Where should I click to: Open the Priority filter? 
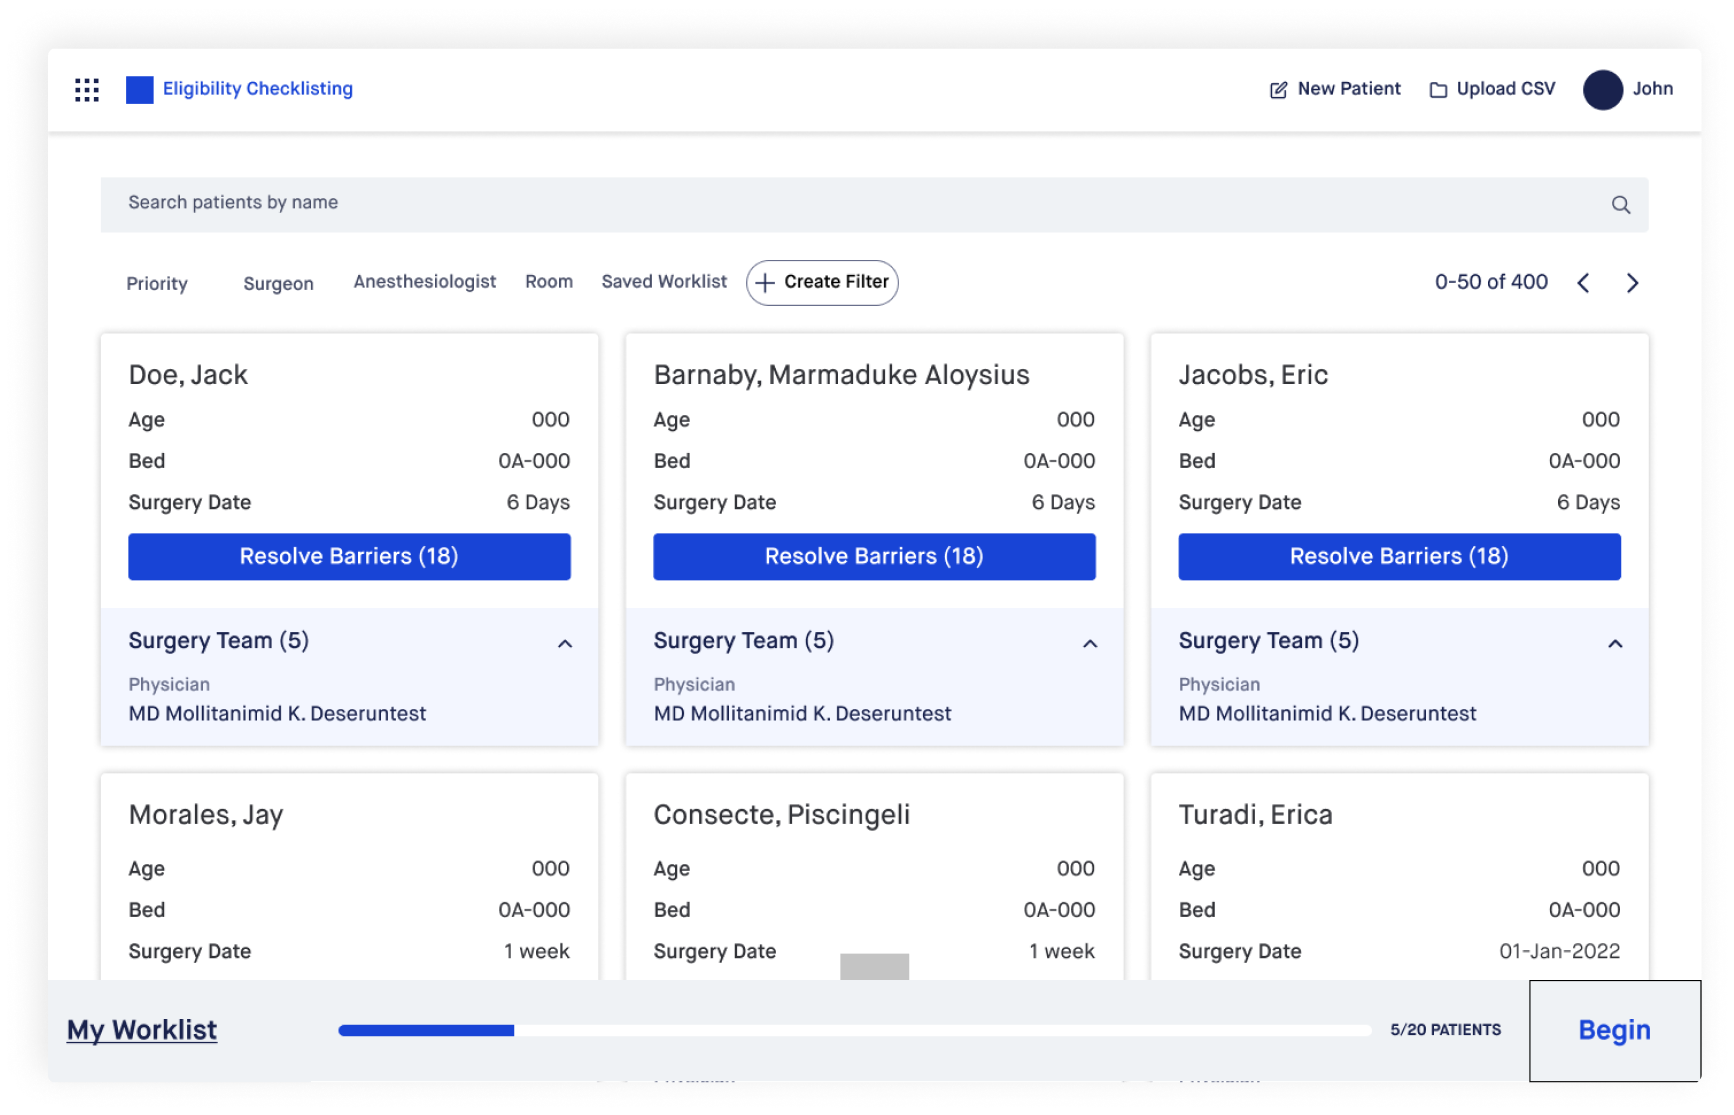click(157, 283)
